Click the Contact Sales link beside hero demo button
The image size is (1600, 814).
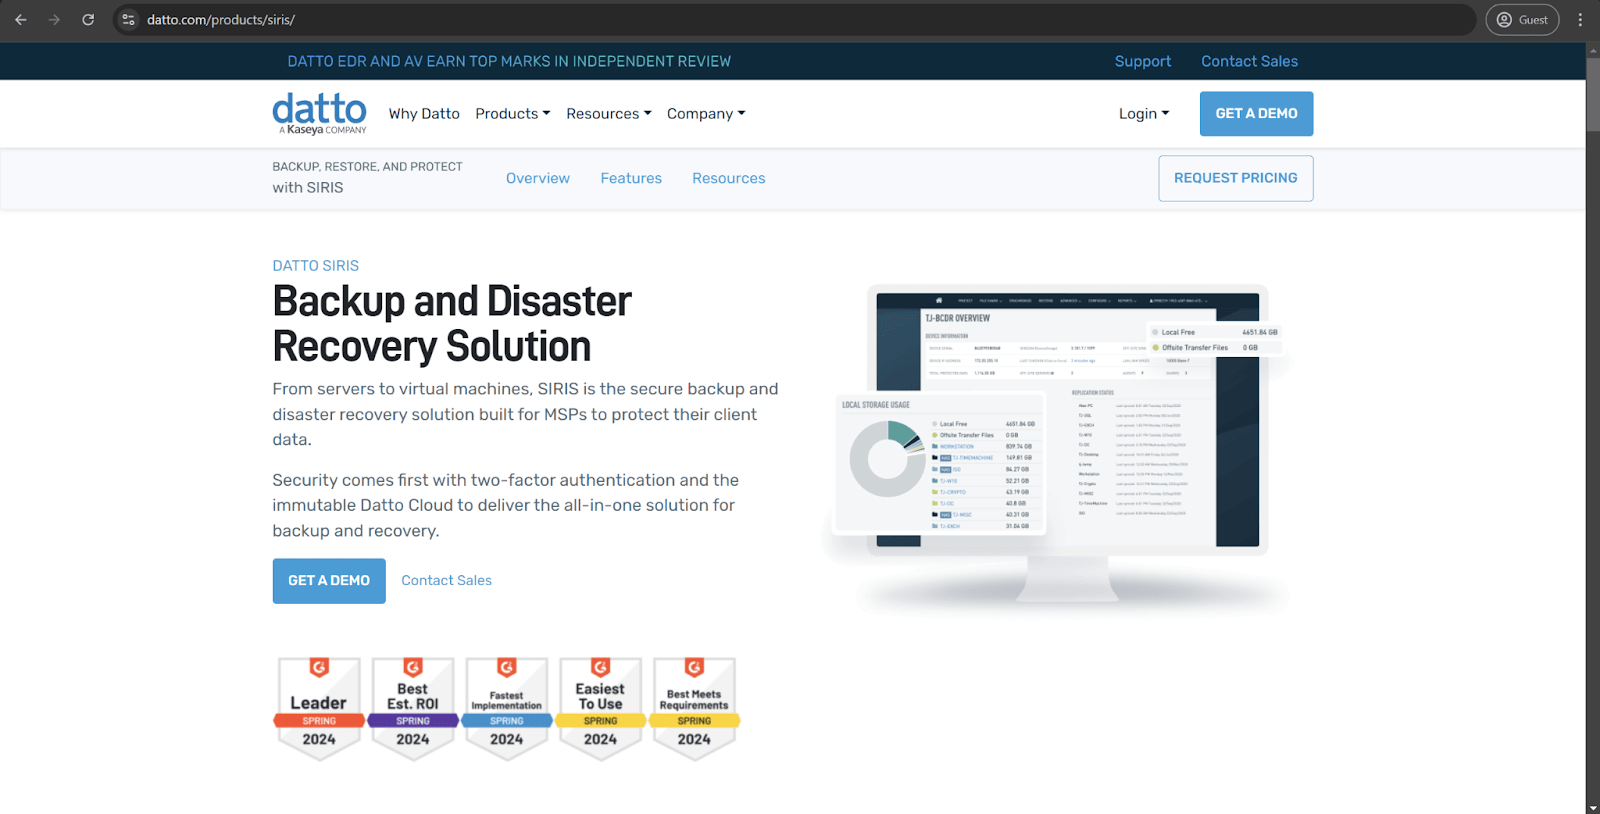pos(446,580)
